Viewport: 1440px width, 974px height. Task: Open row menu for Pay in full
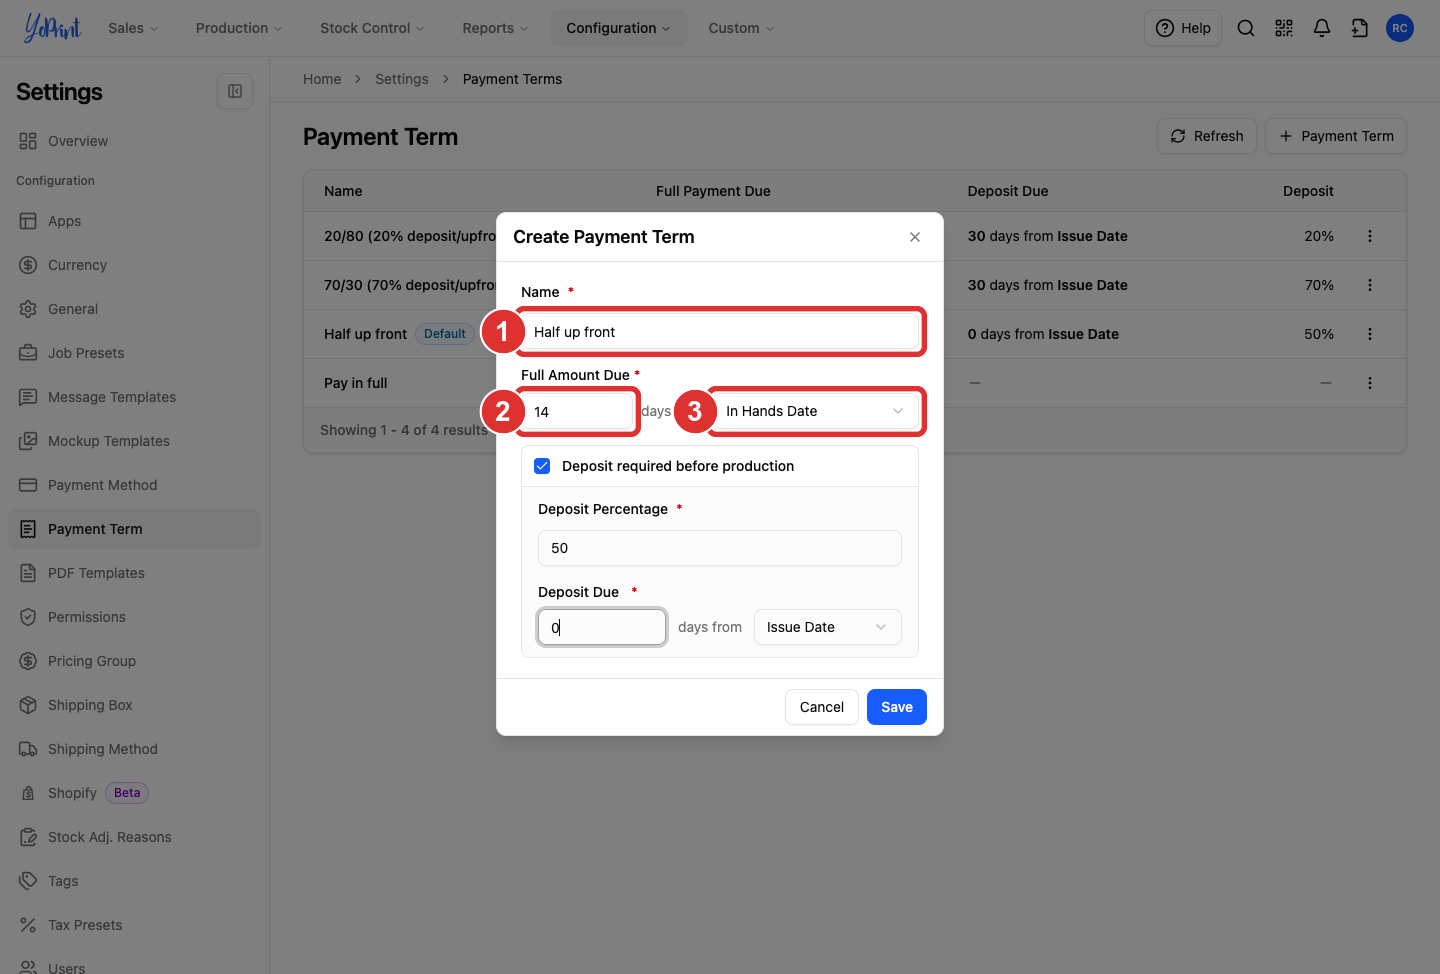(x=1370, y=383)
